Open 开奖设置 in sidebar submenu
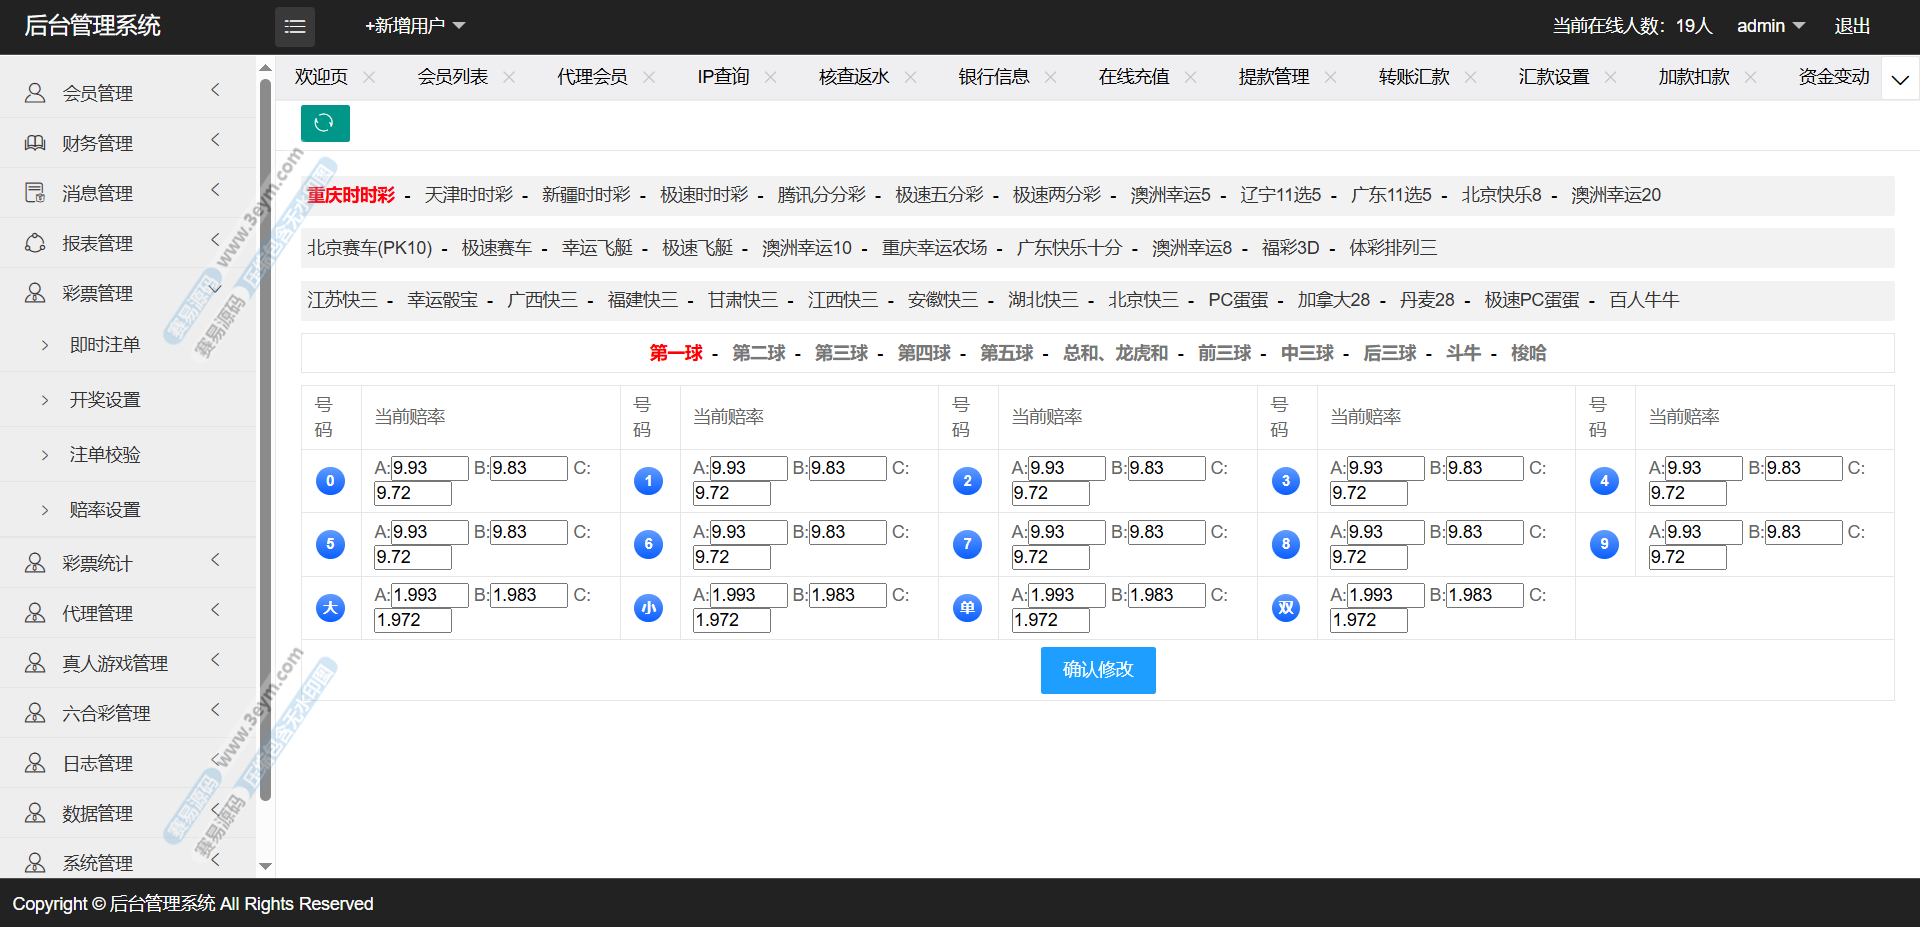This screenshot has width=1920, height=927. tap(105, 400)
